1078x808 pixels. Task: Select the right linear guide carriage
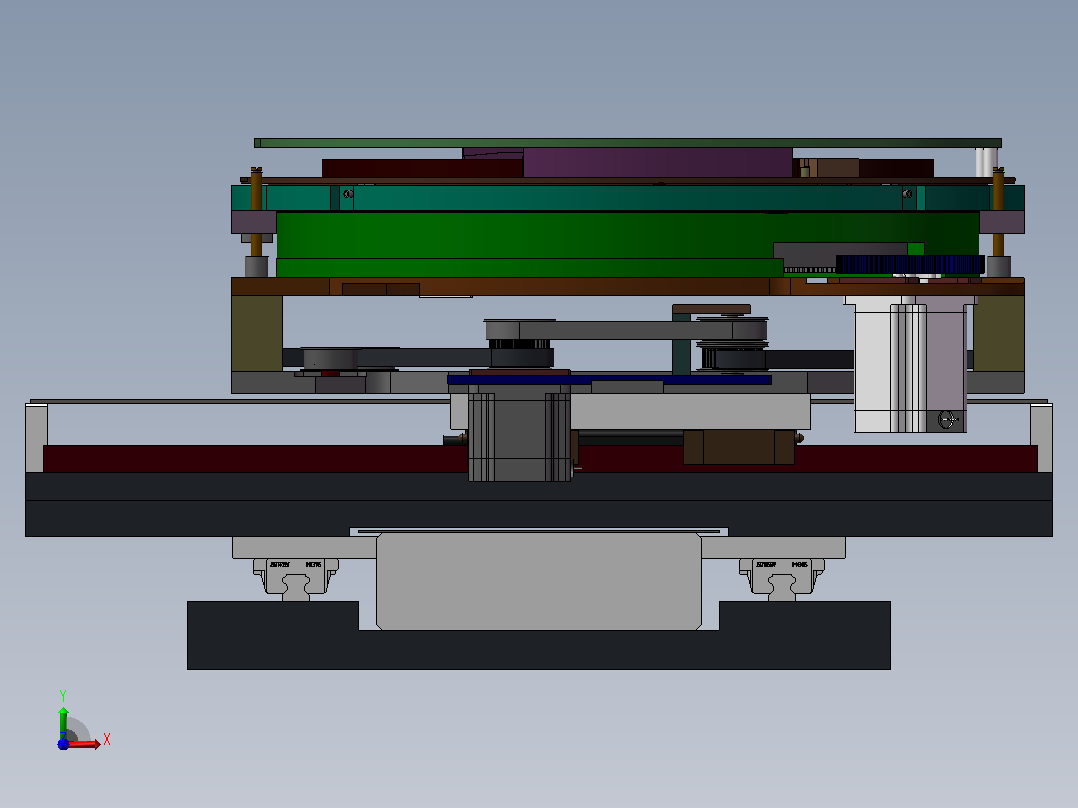(x=782, y=576)
